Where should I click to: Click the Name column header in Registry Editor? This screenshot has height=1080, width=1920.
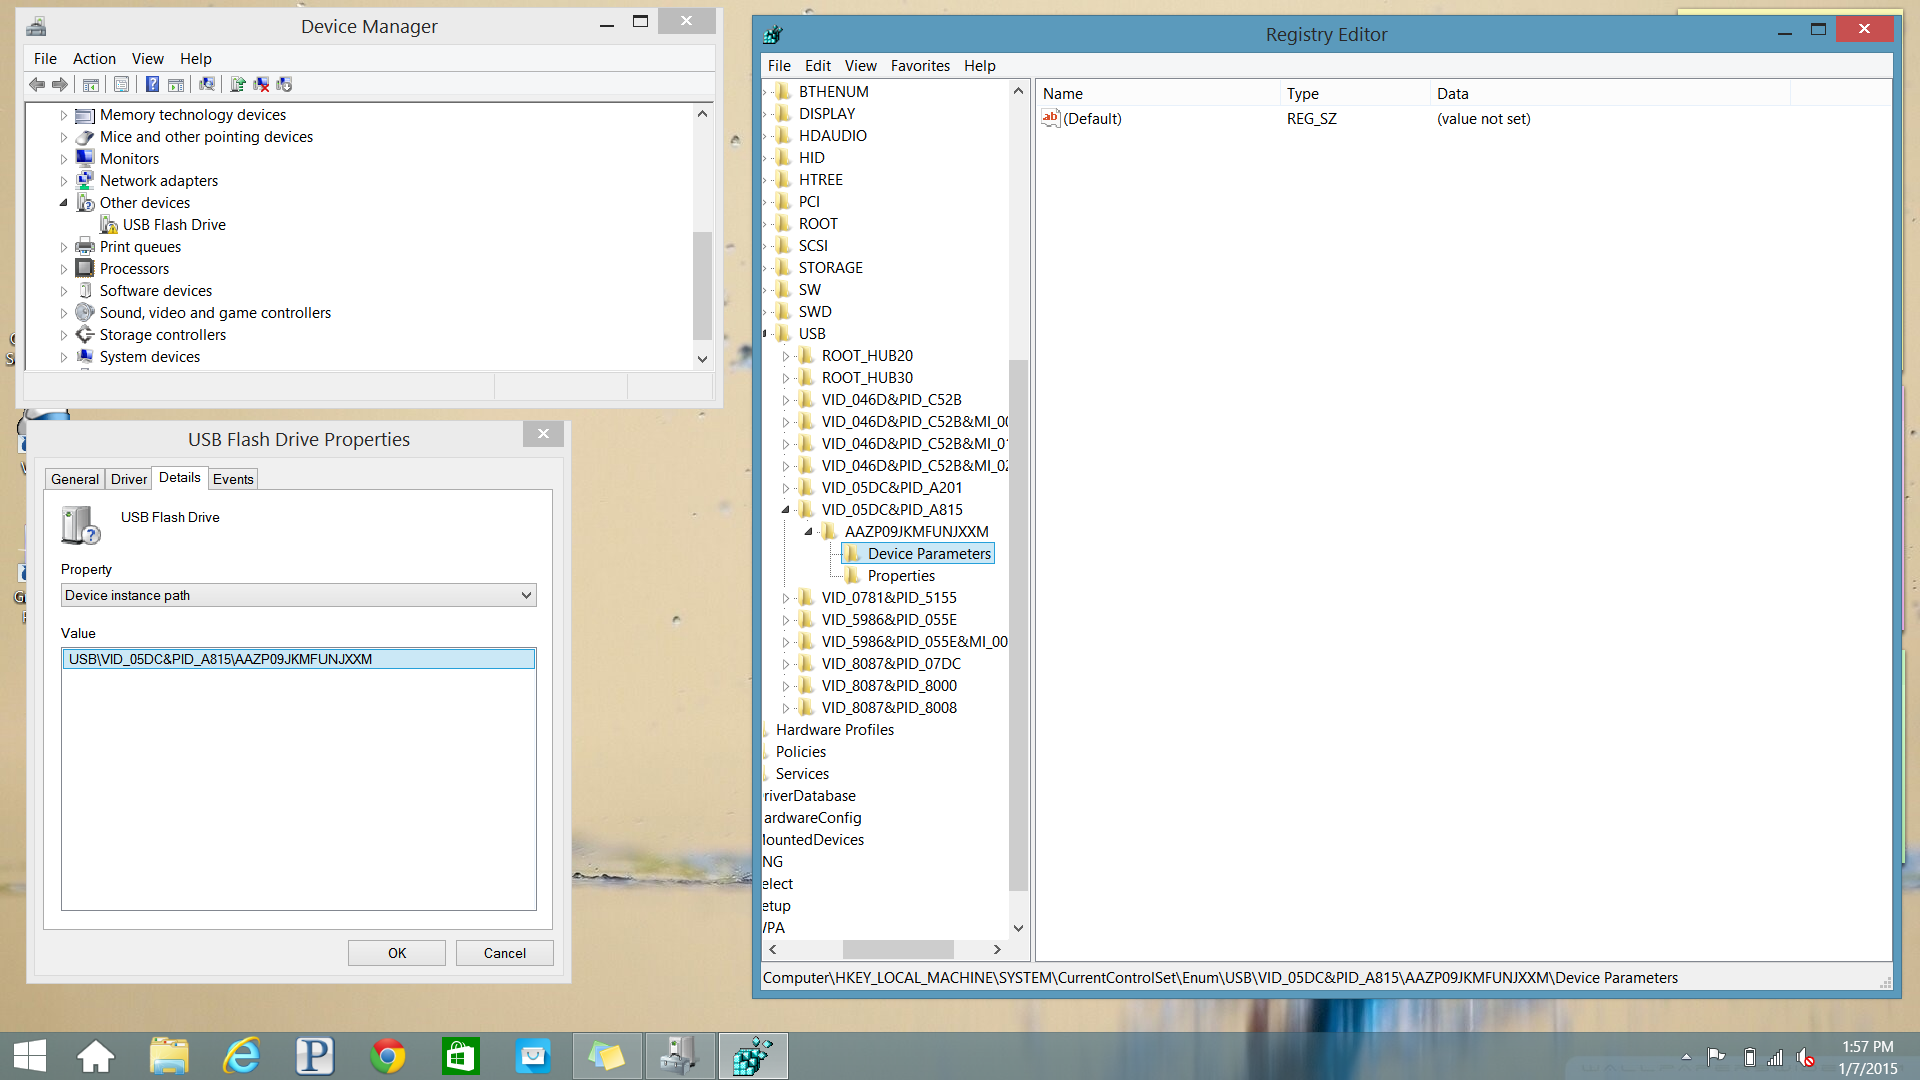pos(1158,94)
